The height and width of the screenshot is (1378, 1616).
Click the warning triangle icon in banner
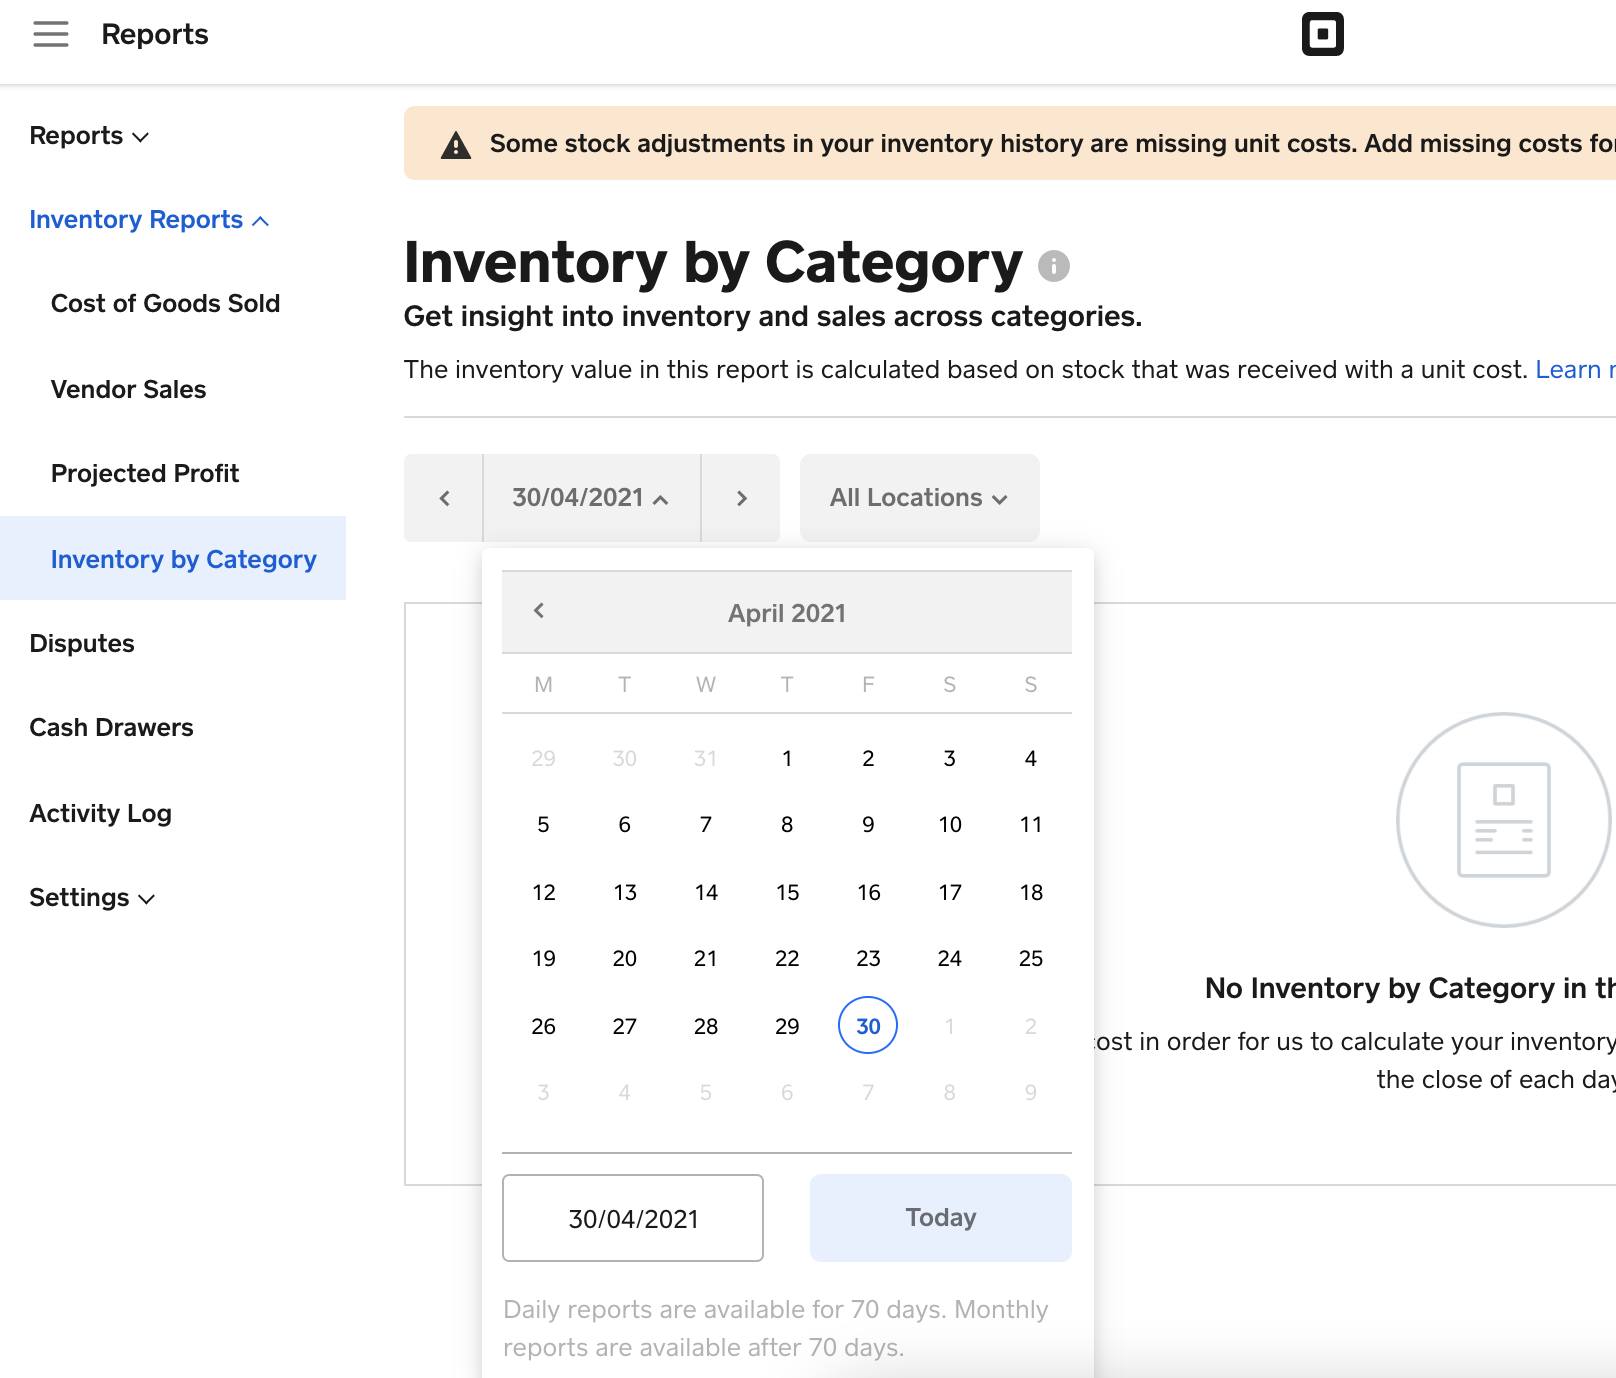(456, 146)
